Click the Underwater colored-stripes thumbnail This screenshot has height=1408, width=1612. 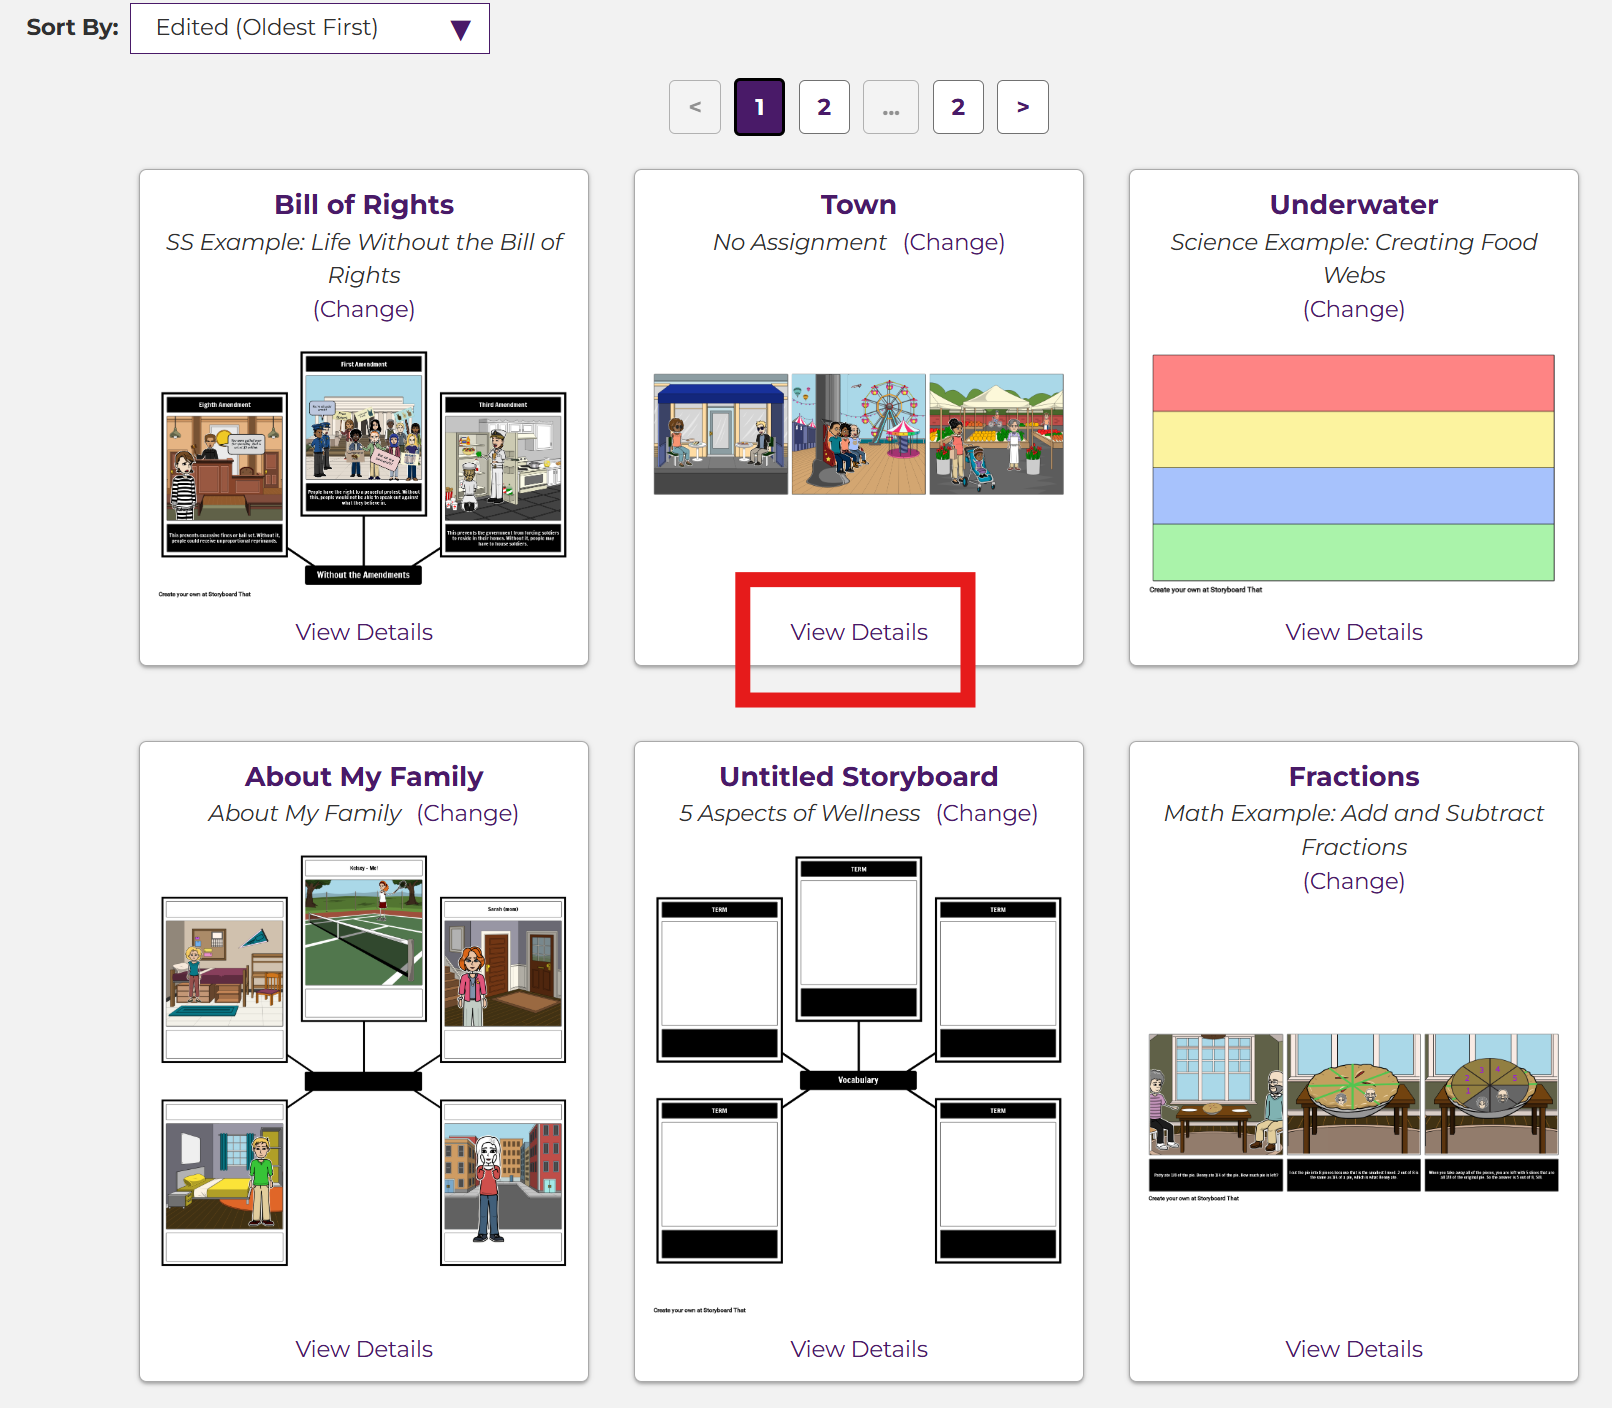click(1354, 473)
